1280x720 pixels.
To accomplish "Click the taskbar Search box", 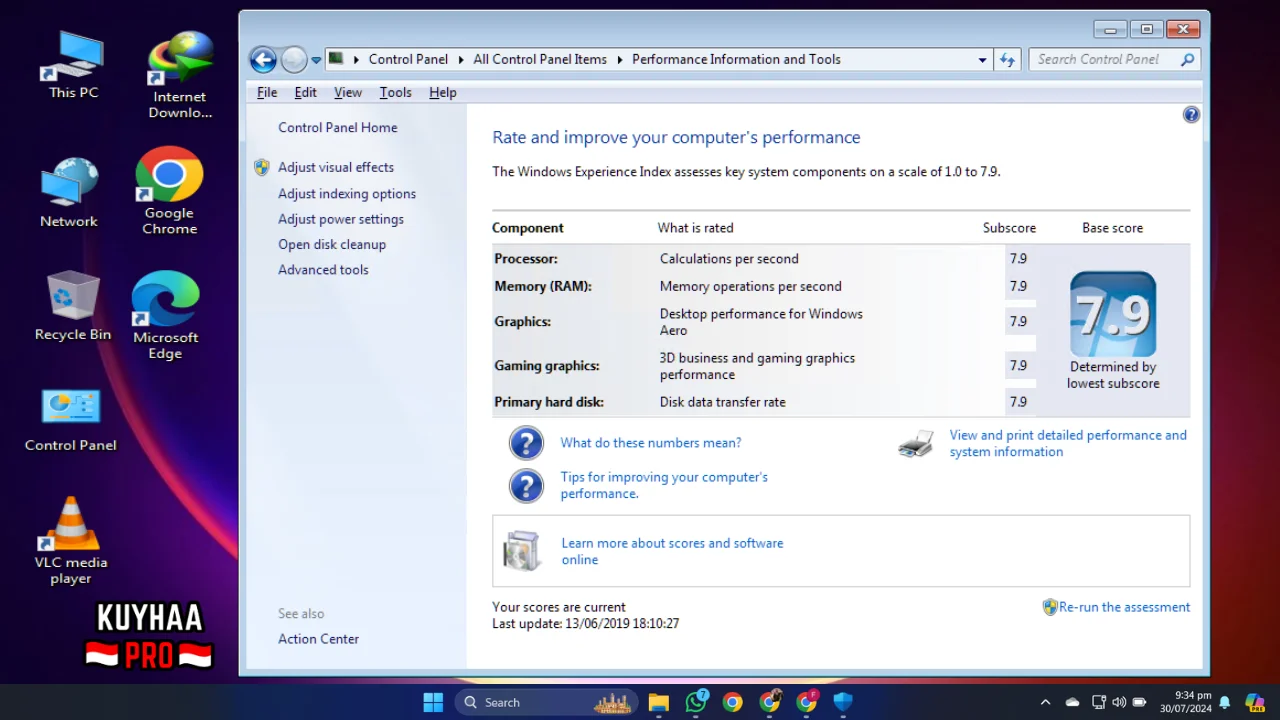I will [548, 702].
